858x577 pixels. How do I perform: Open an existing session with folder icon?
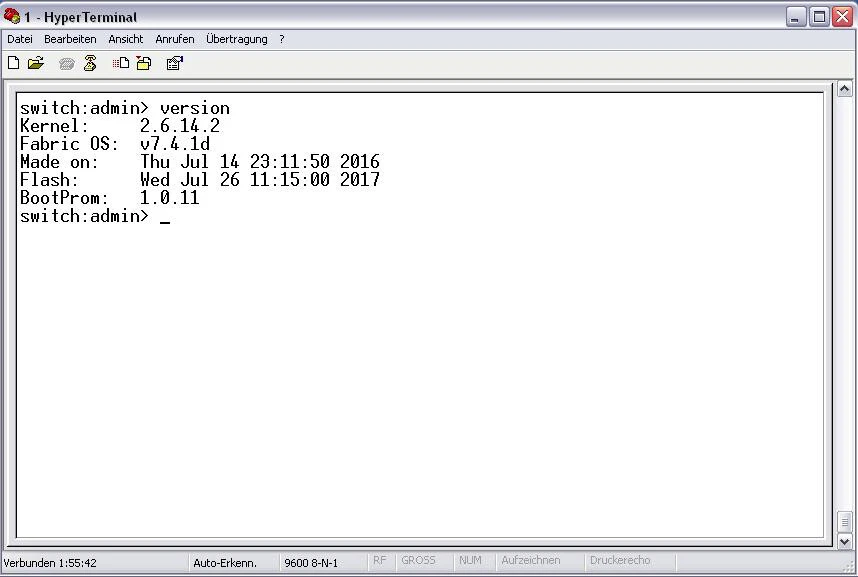36,64
